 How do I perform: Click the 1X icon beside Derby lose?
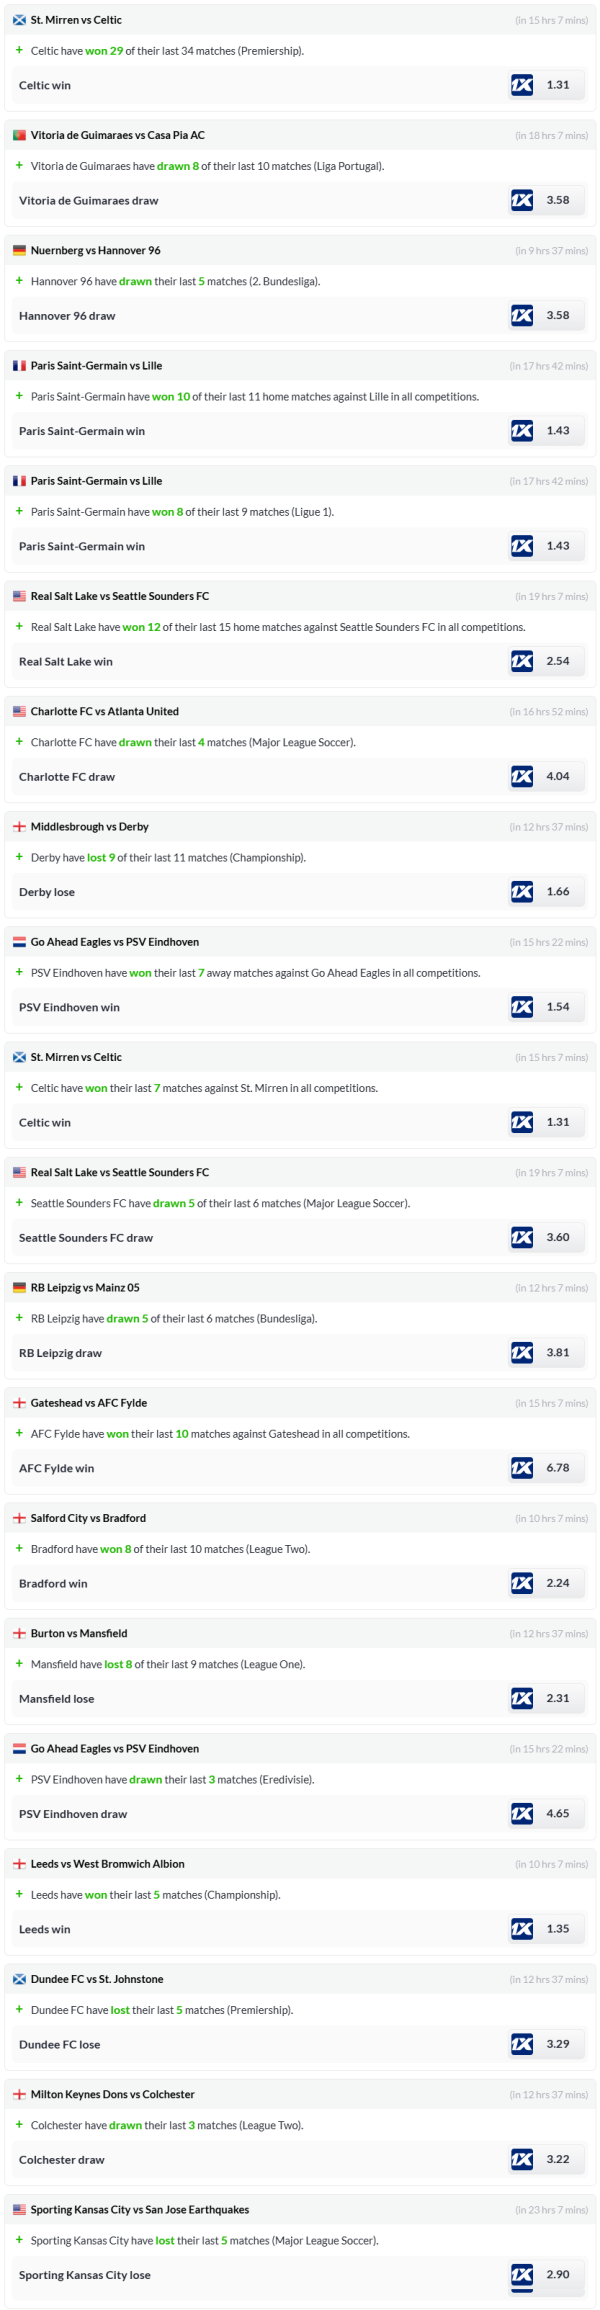coord(522,892)
